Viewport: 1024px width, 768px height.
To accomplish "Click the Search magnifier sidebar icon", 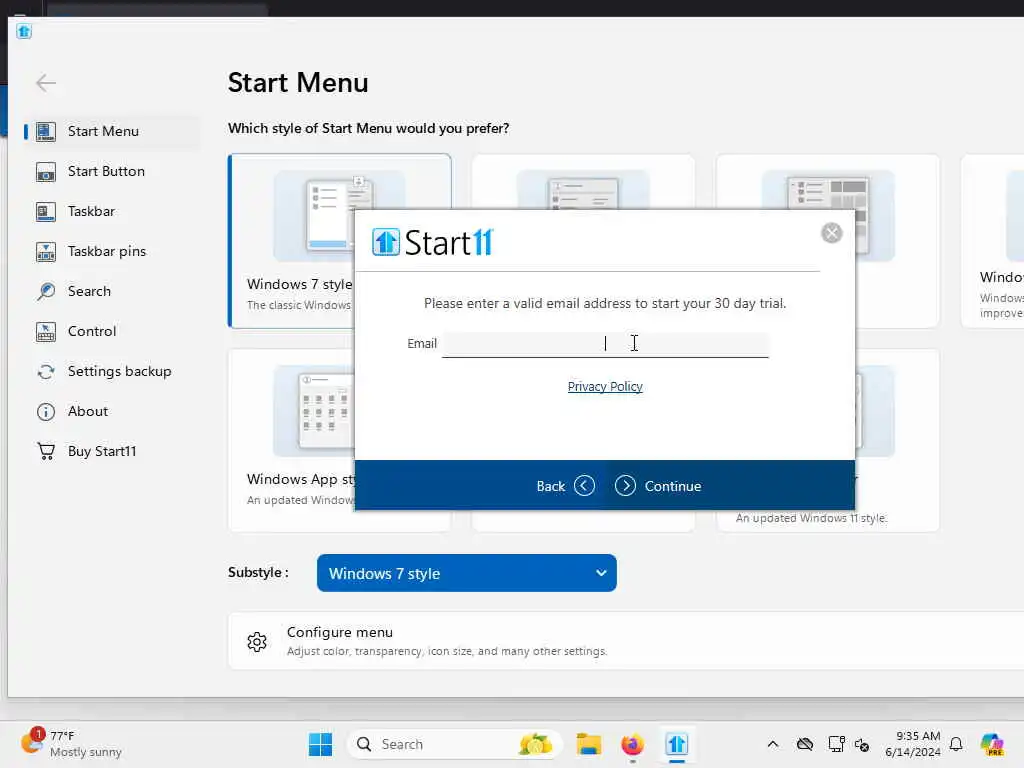I will point(46,291).
